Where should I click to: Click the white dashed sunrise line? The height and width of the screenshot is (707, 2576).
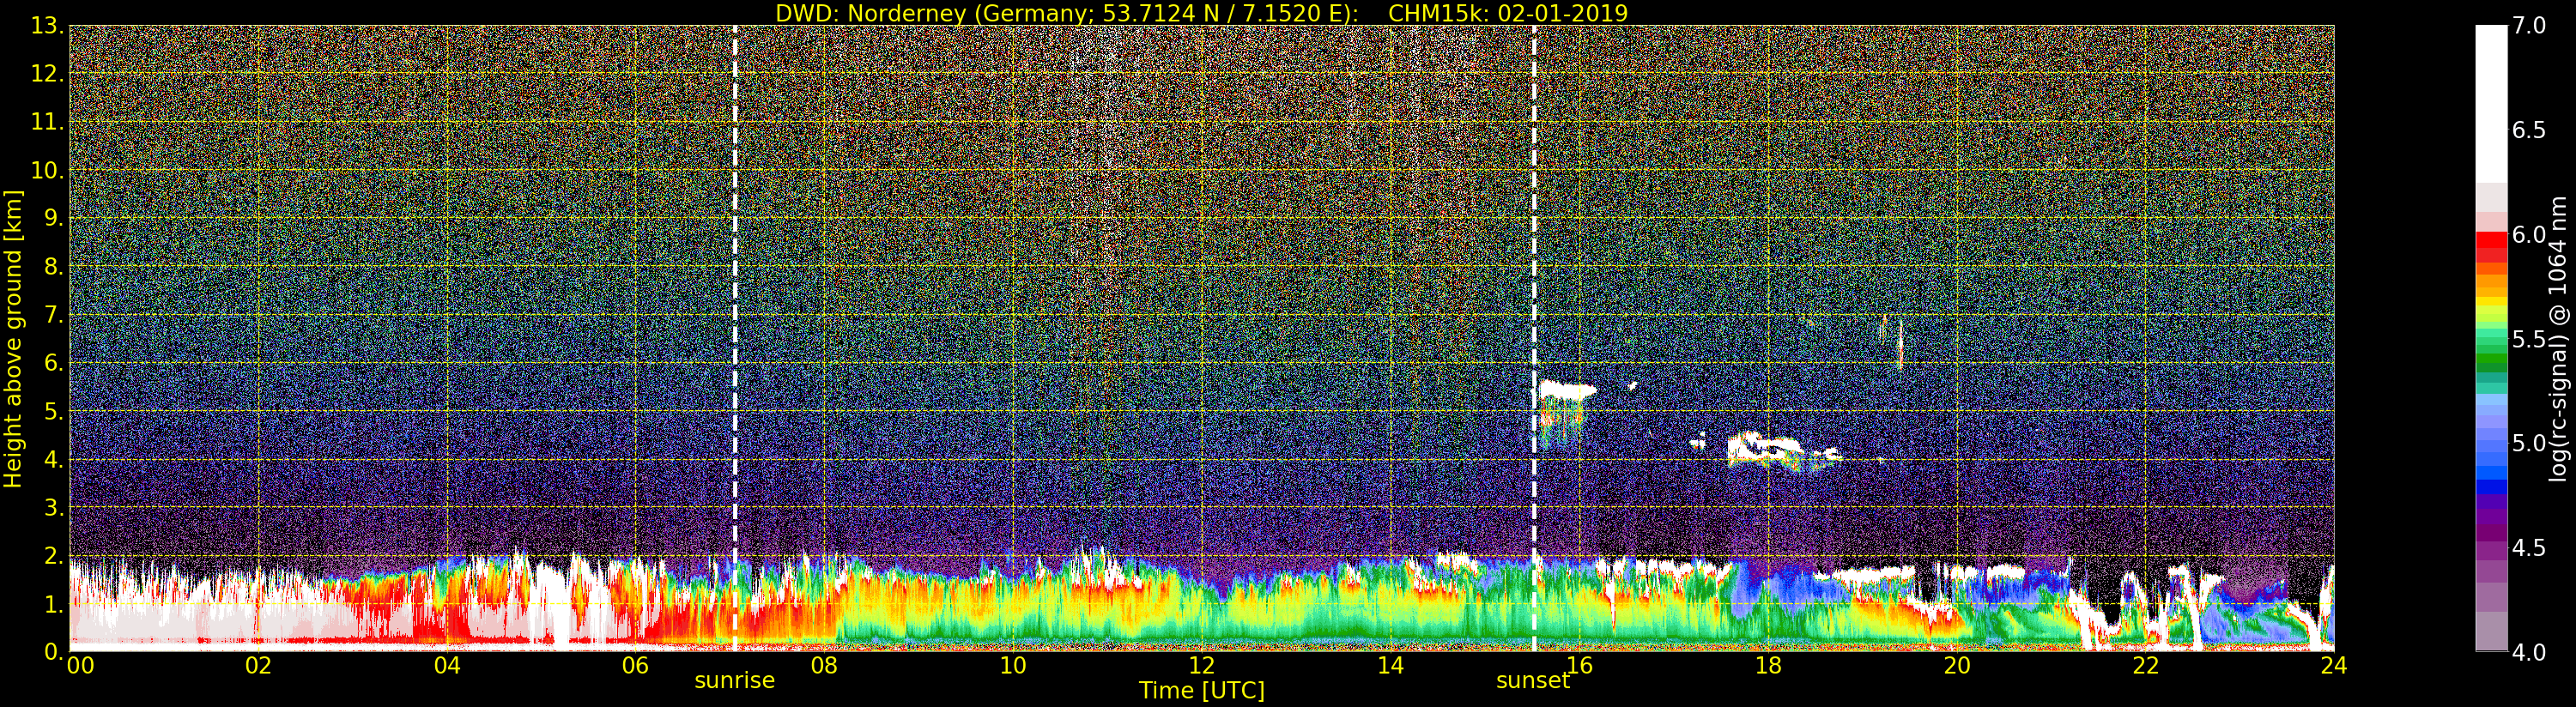coord(735,338)
